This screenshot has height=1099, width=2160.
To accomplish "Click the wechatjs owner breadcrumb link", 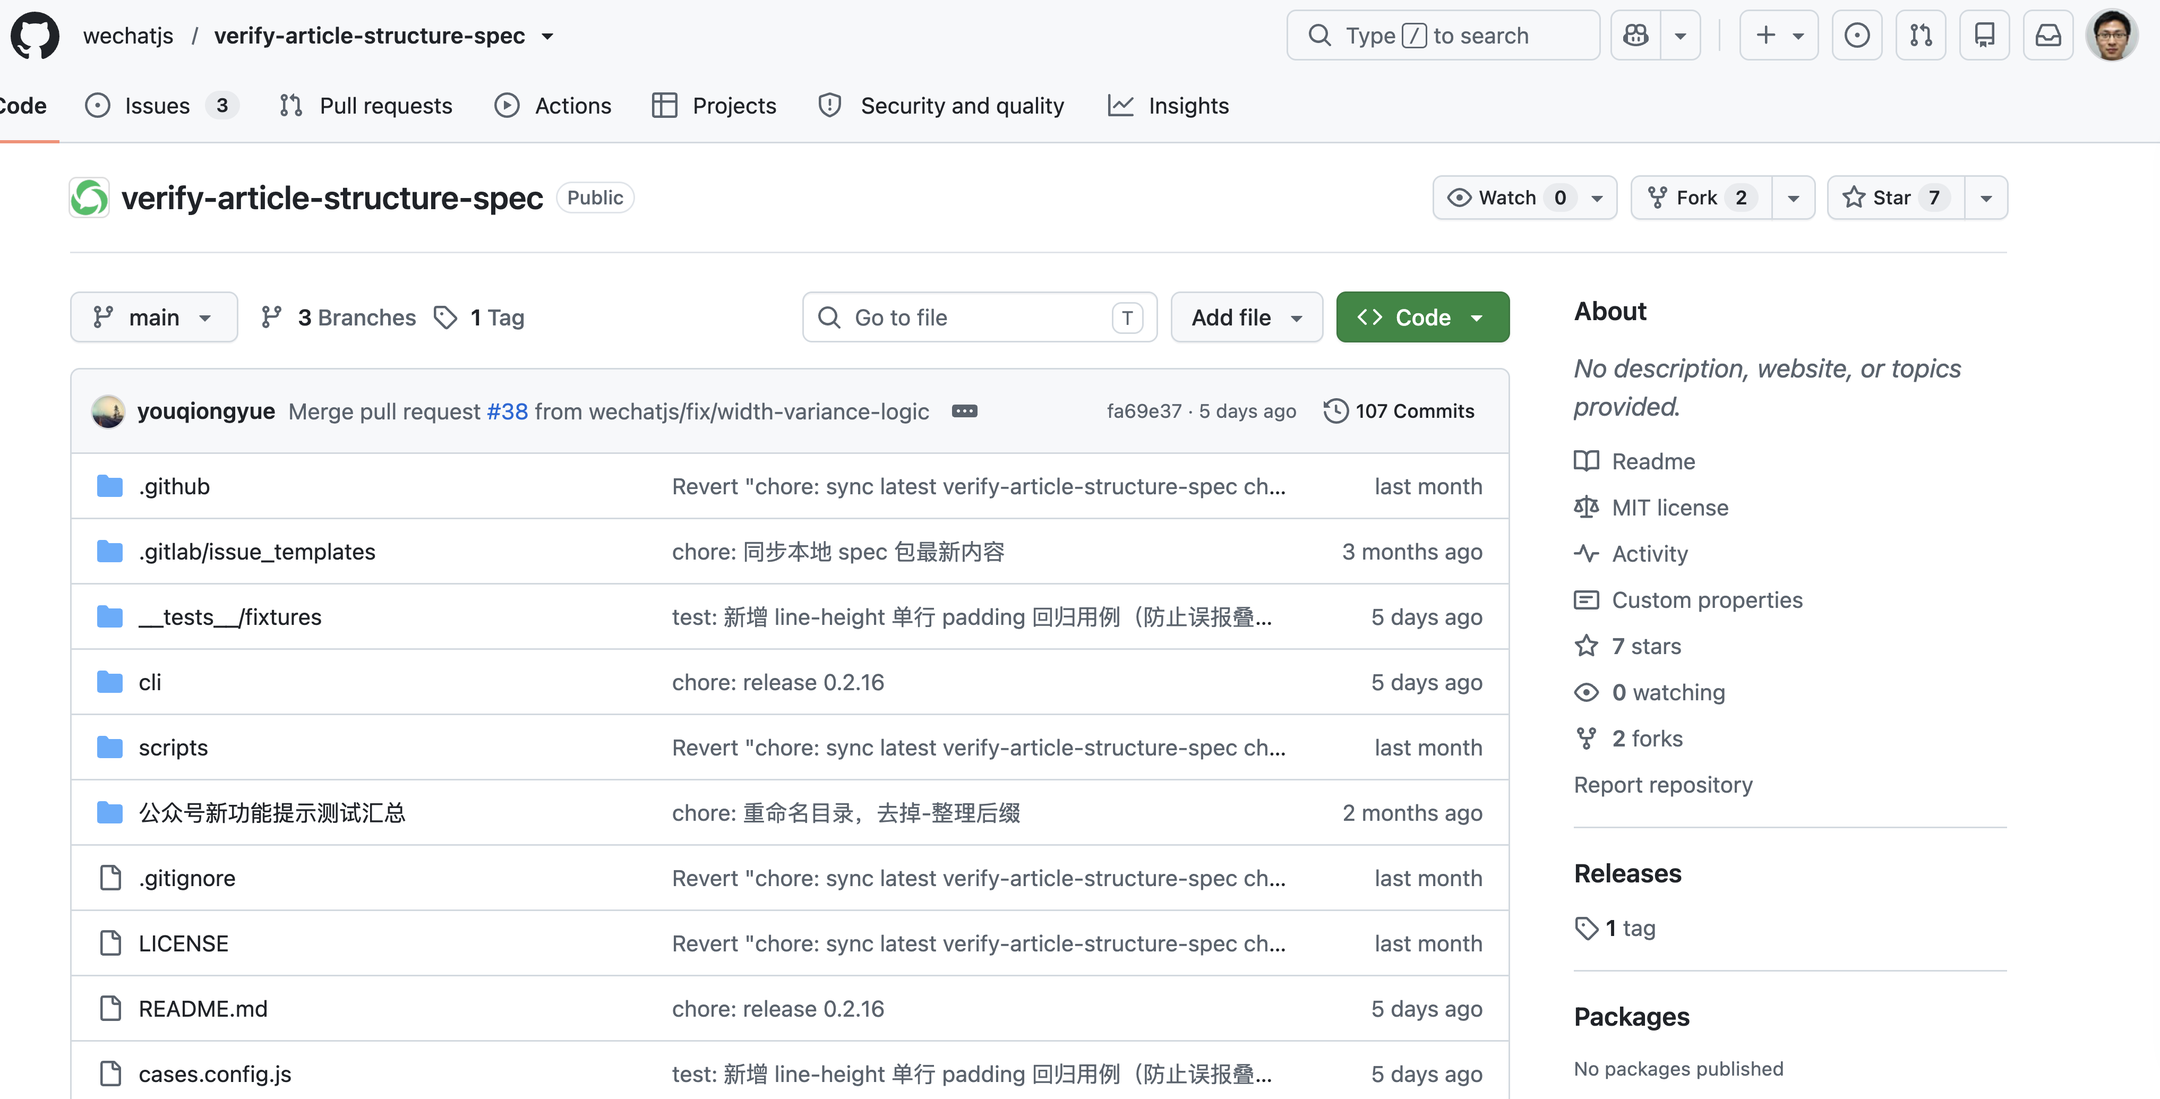I will (128, 36).
